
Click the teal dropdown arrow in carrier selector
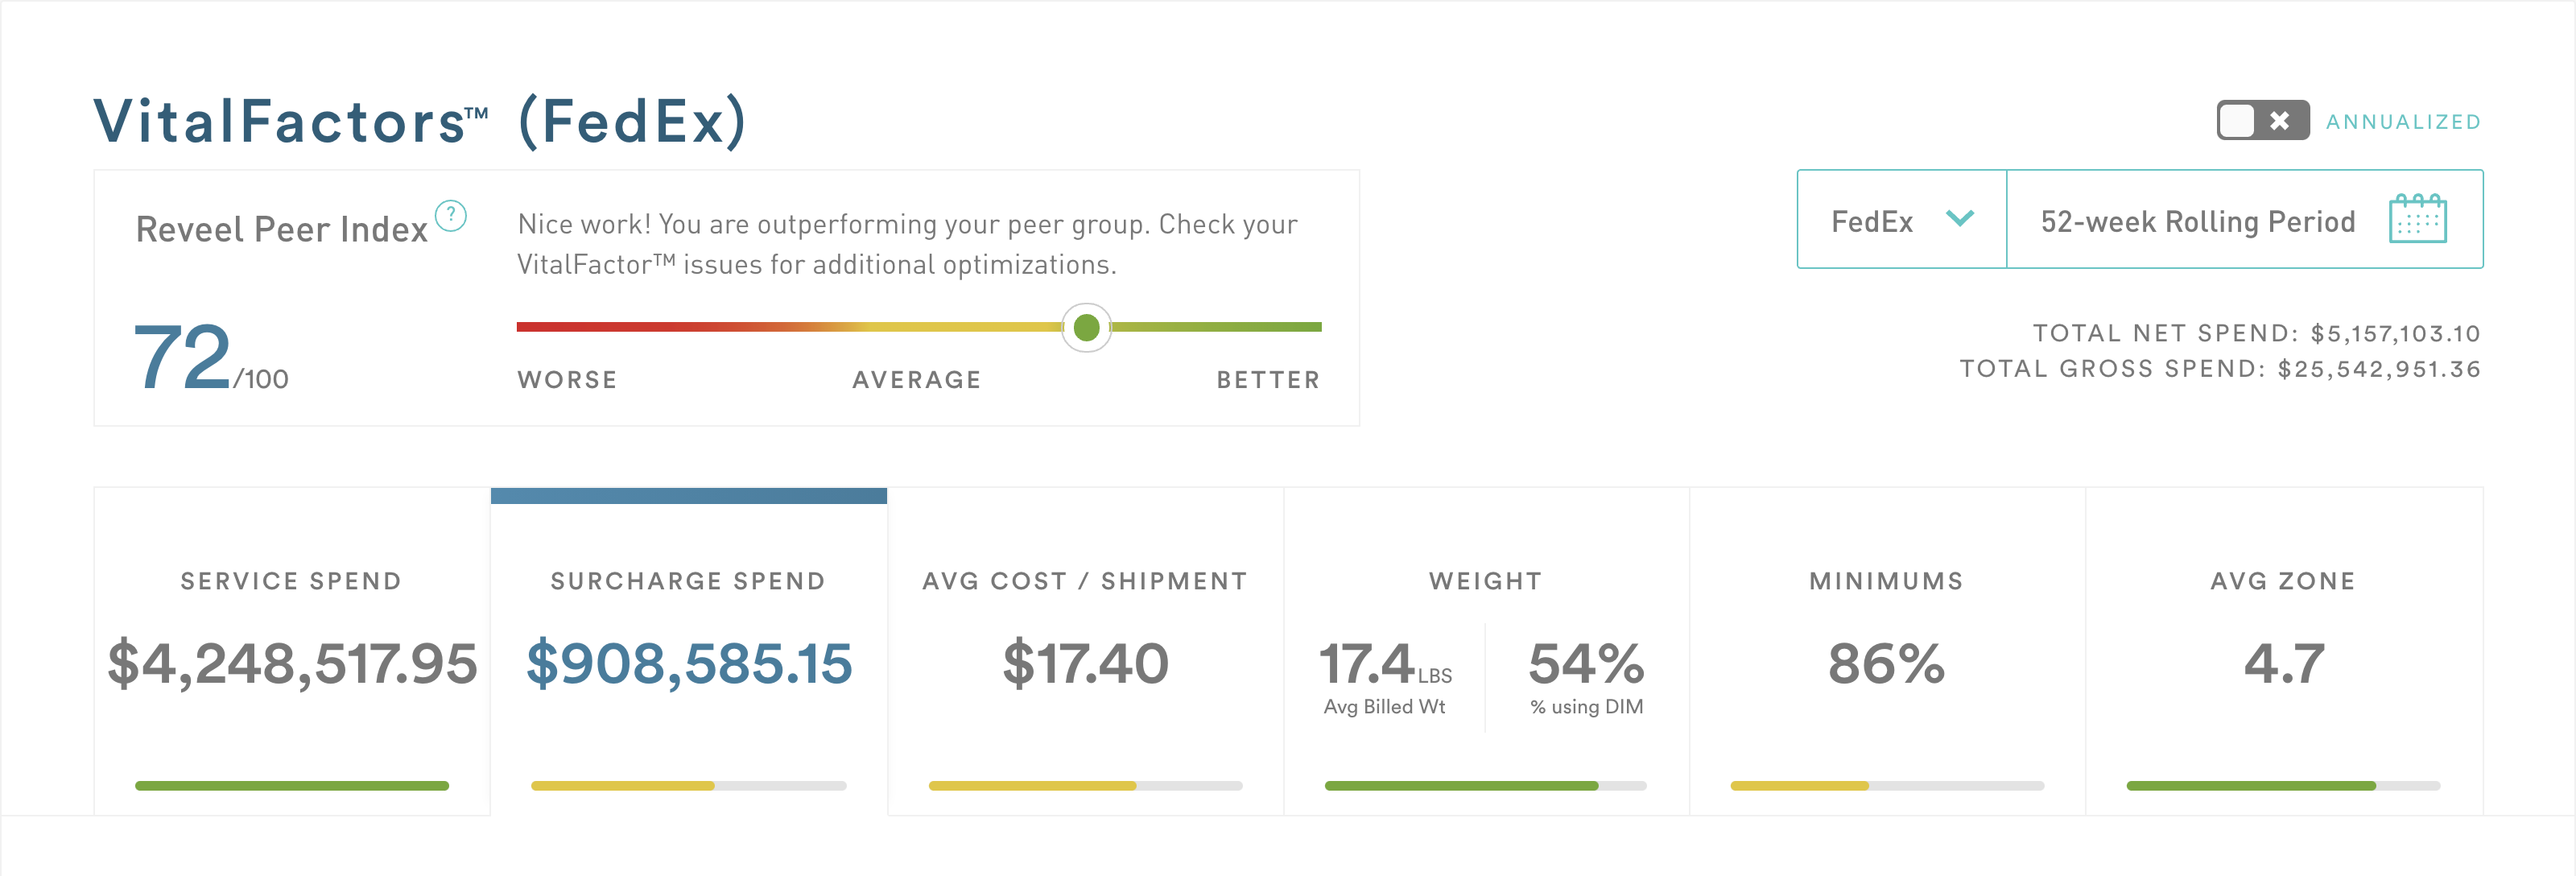click(x=1960, y=221)
